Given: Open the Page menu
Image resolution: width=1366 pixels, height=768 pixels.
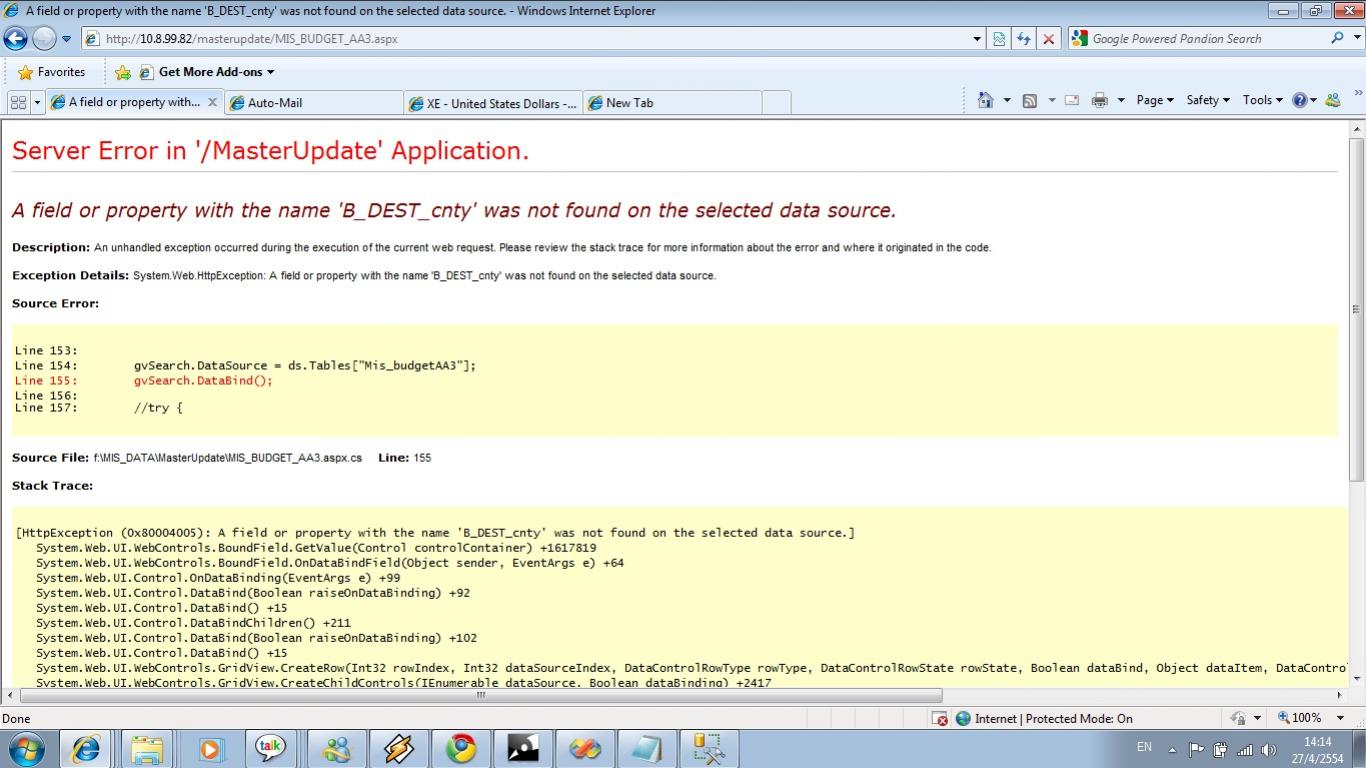Looking at the screenshot, I should pos(1155,100).
